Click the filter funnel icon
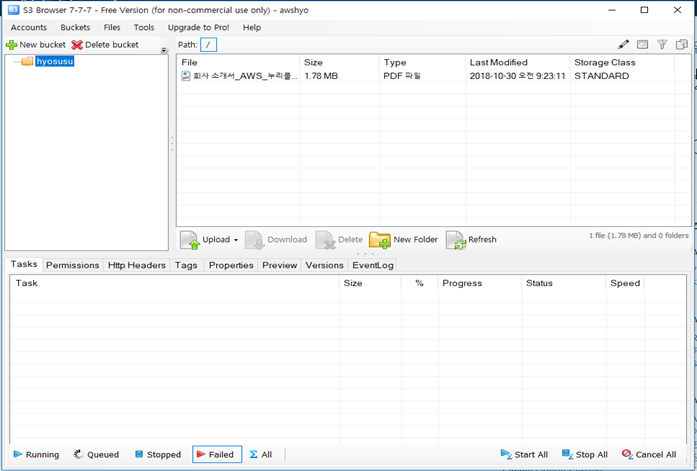Screen dimensions: 697x471 point(661,45)
